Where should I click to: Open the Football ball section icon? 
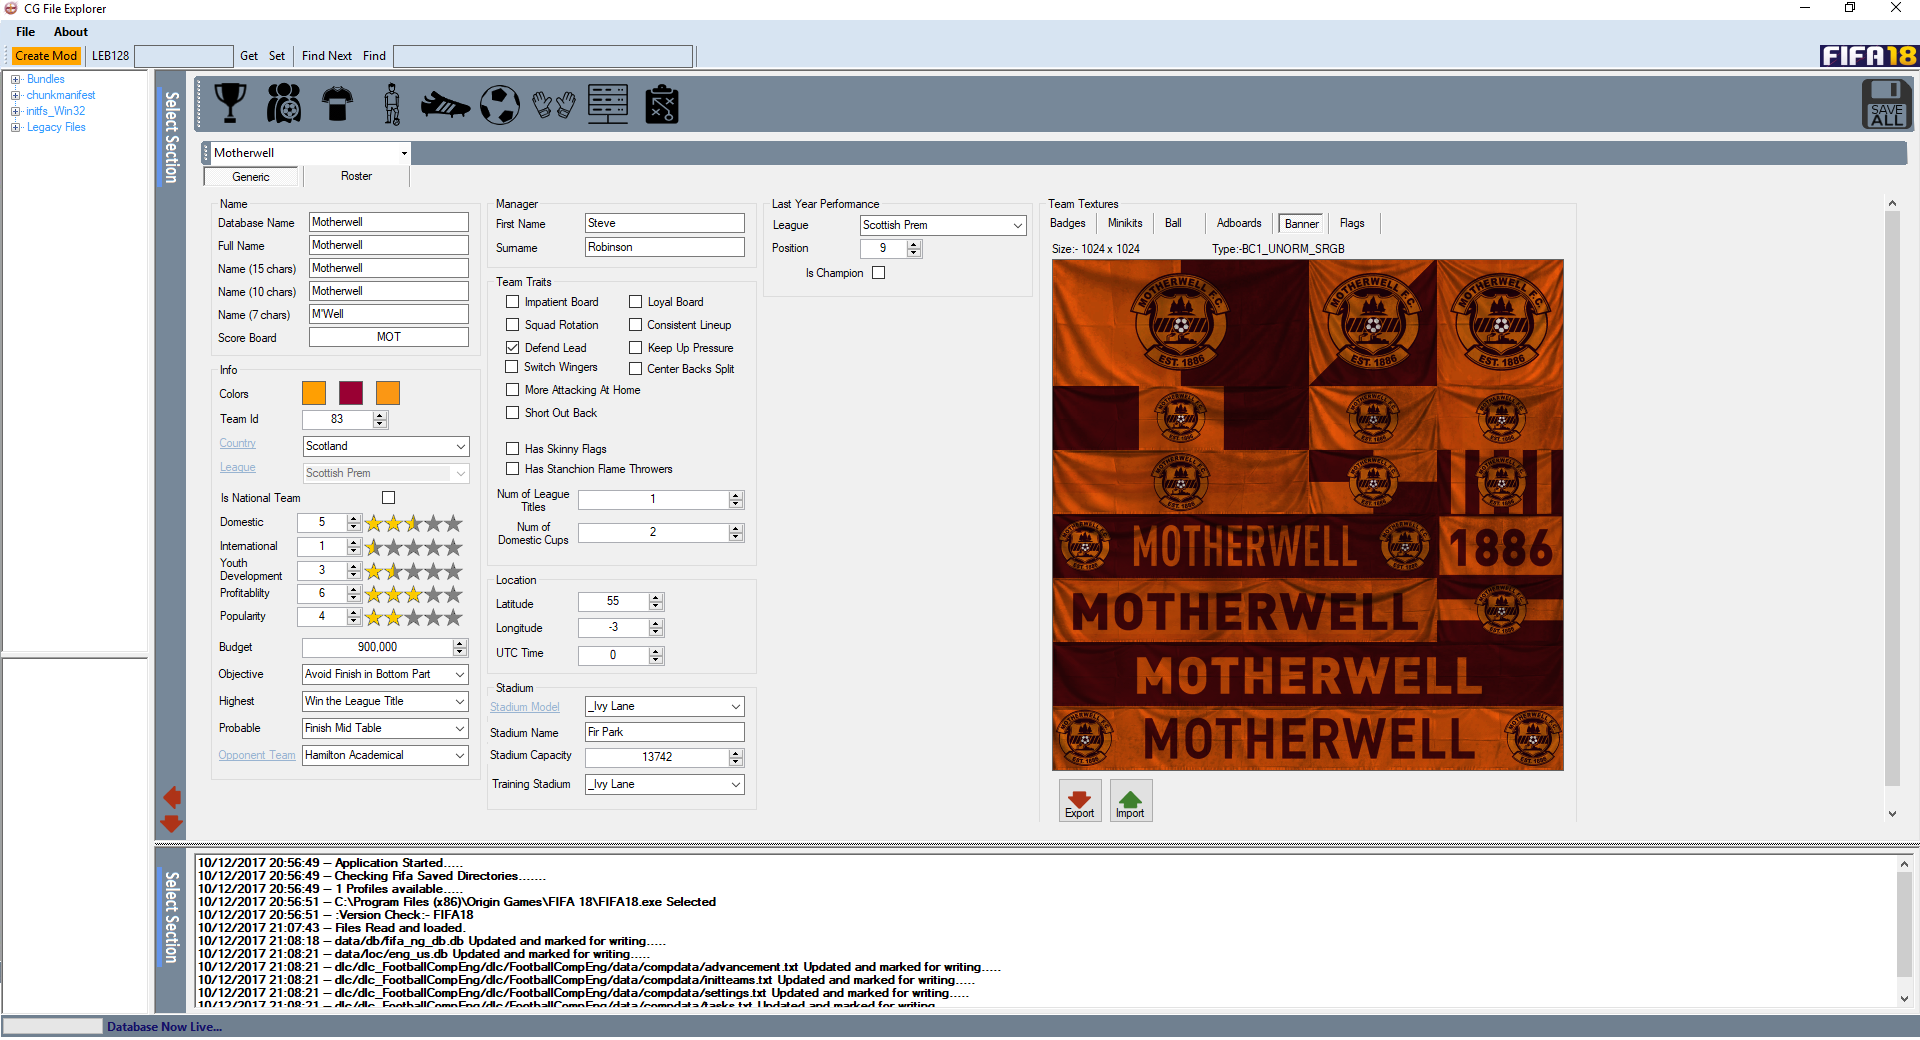pyautogui.click(x=500, y=104)
